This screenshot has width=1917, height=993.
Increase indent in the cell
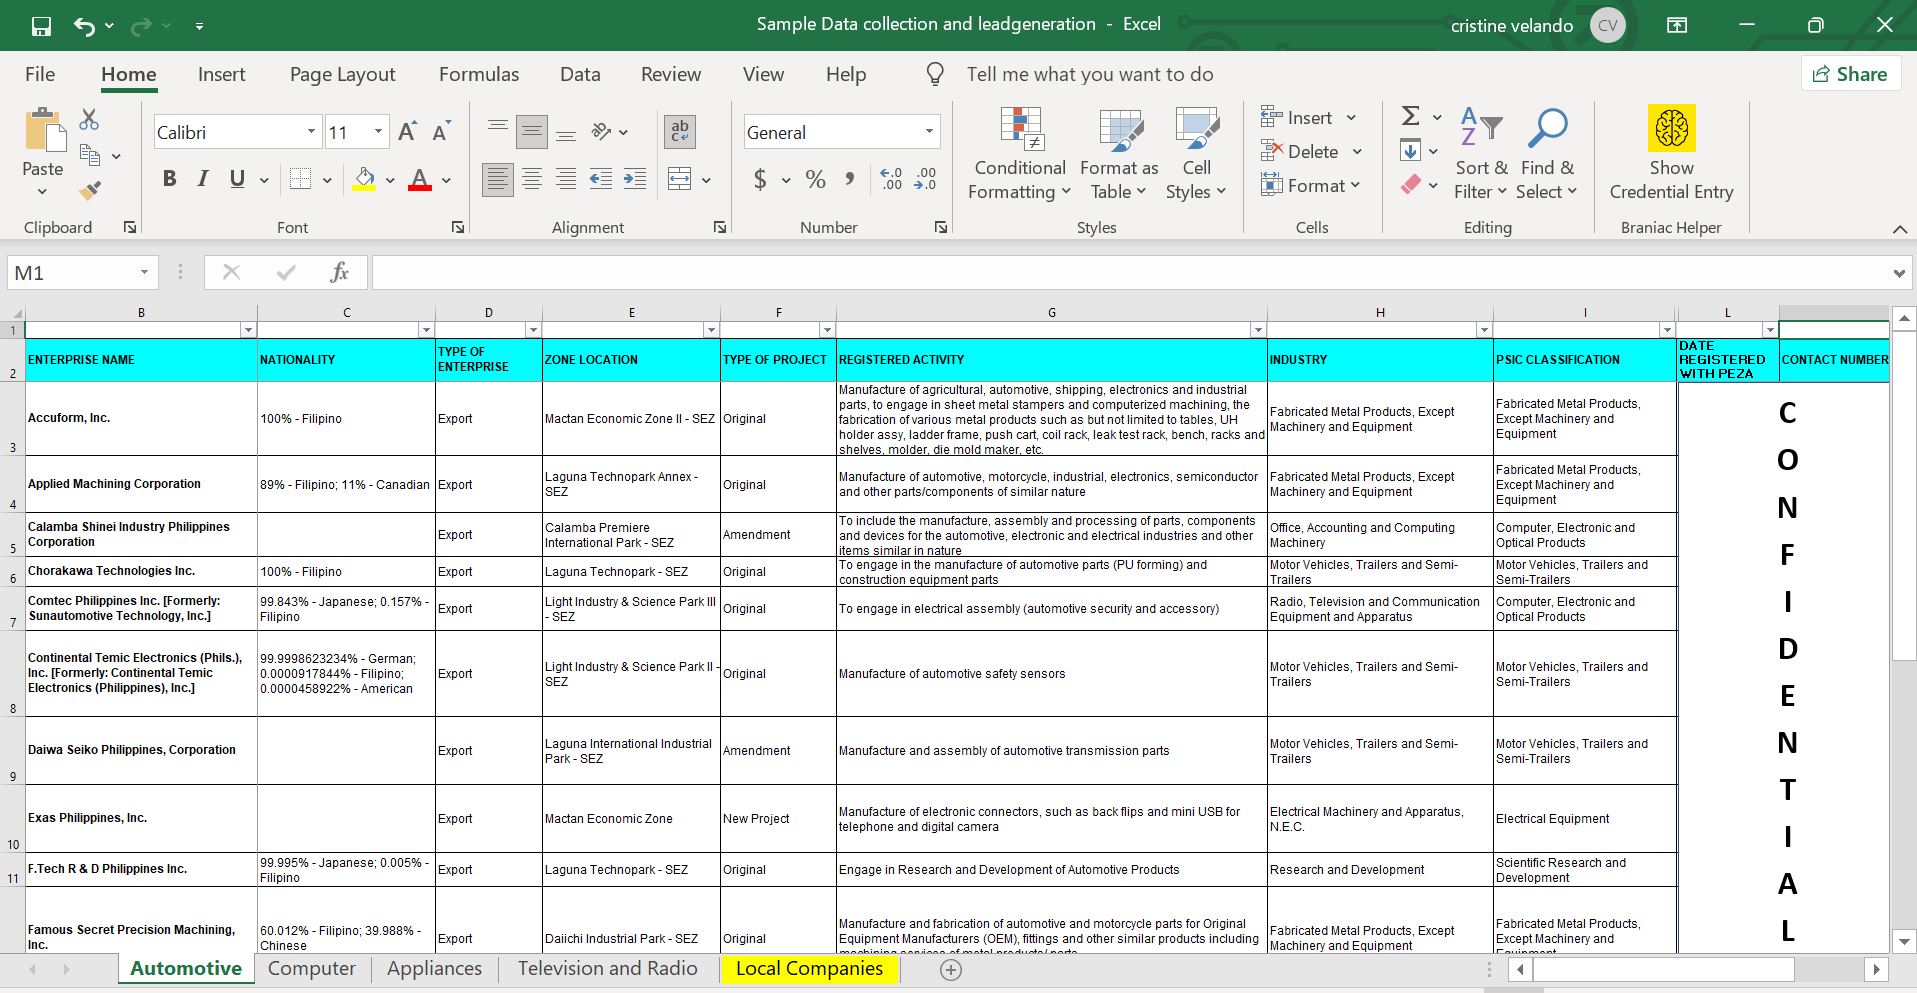pos(635,179)
